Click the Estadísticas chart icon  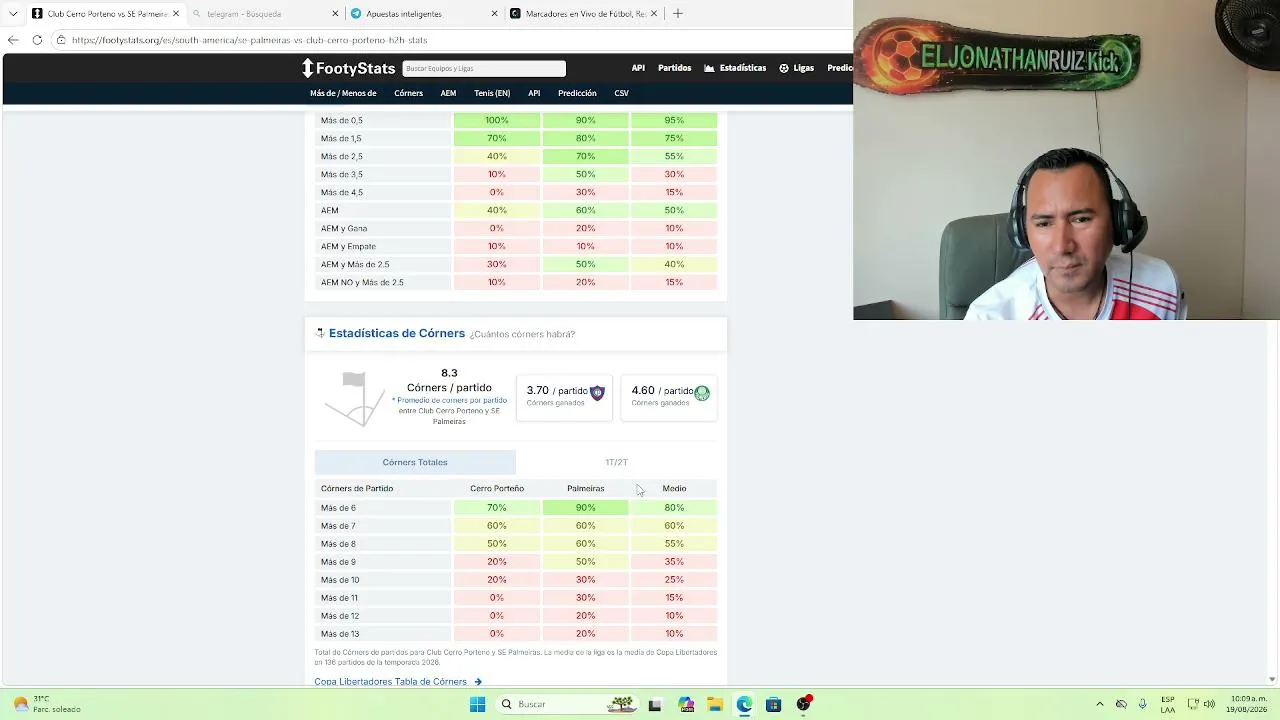pos(709,68)
